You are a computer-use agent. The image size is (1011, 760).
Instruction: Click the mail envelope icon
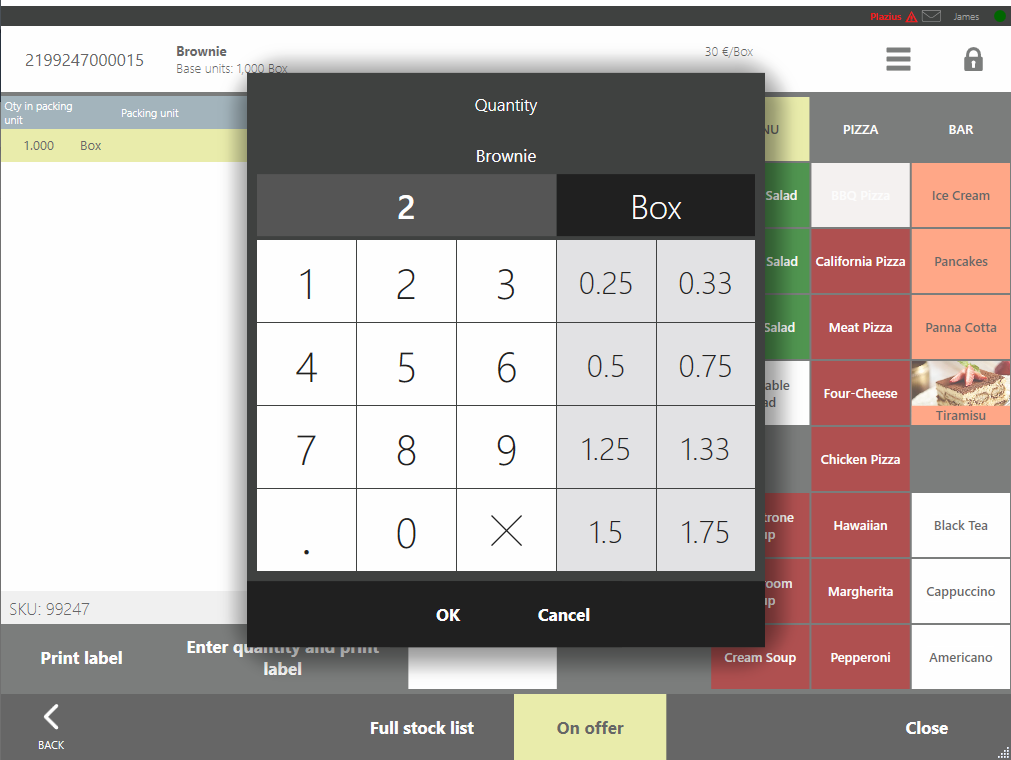(931, 16)
